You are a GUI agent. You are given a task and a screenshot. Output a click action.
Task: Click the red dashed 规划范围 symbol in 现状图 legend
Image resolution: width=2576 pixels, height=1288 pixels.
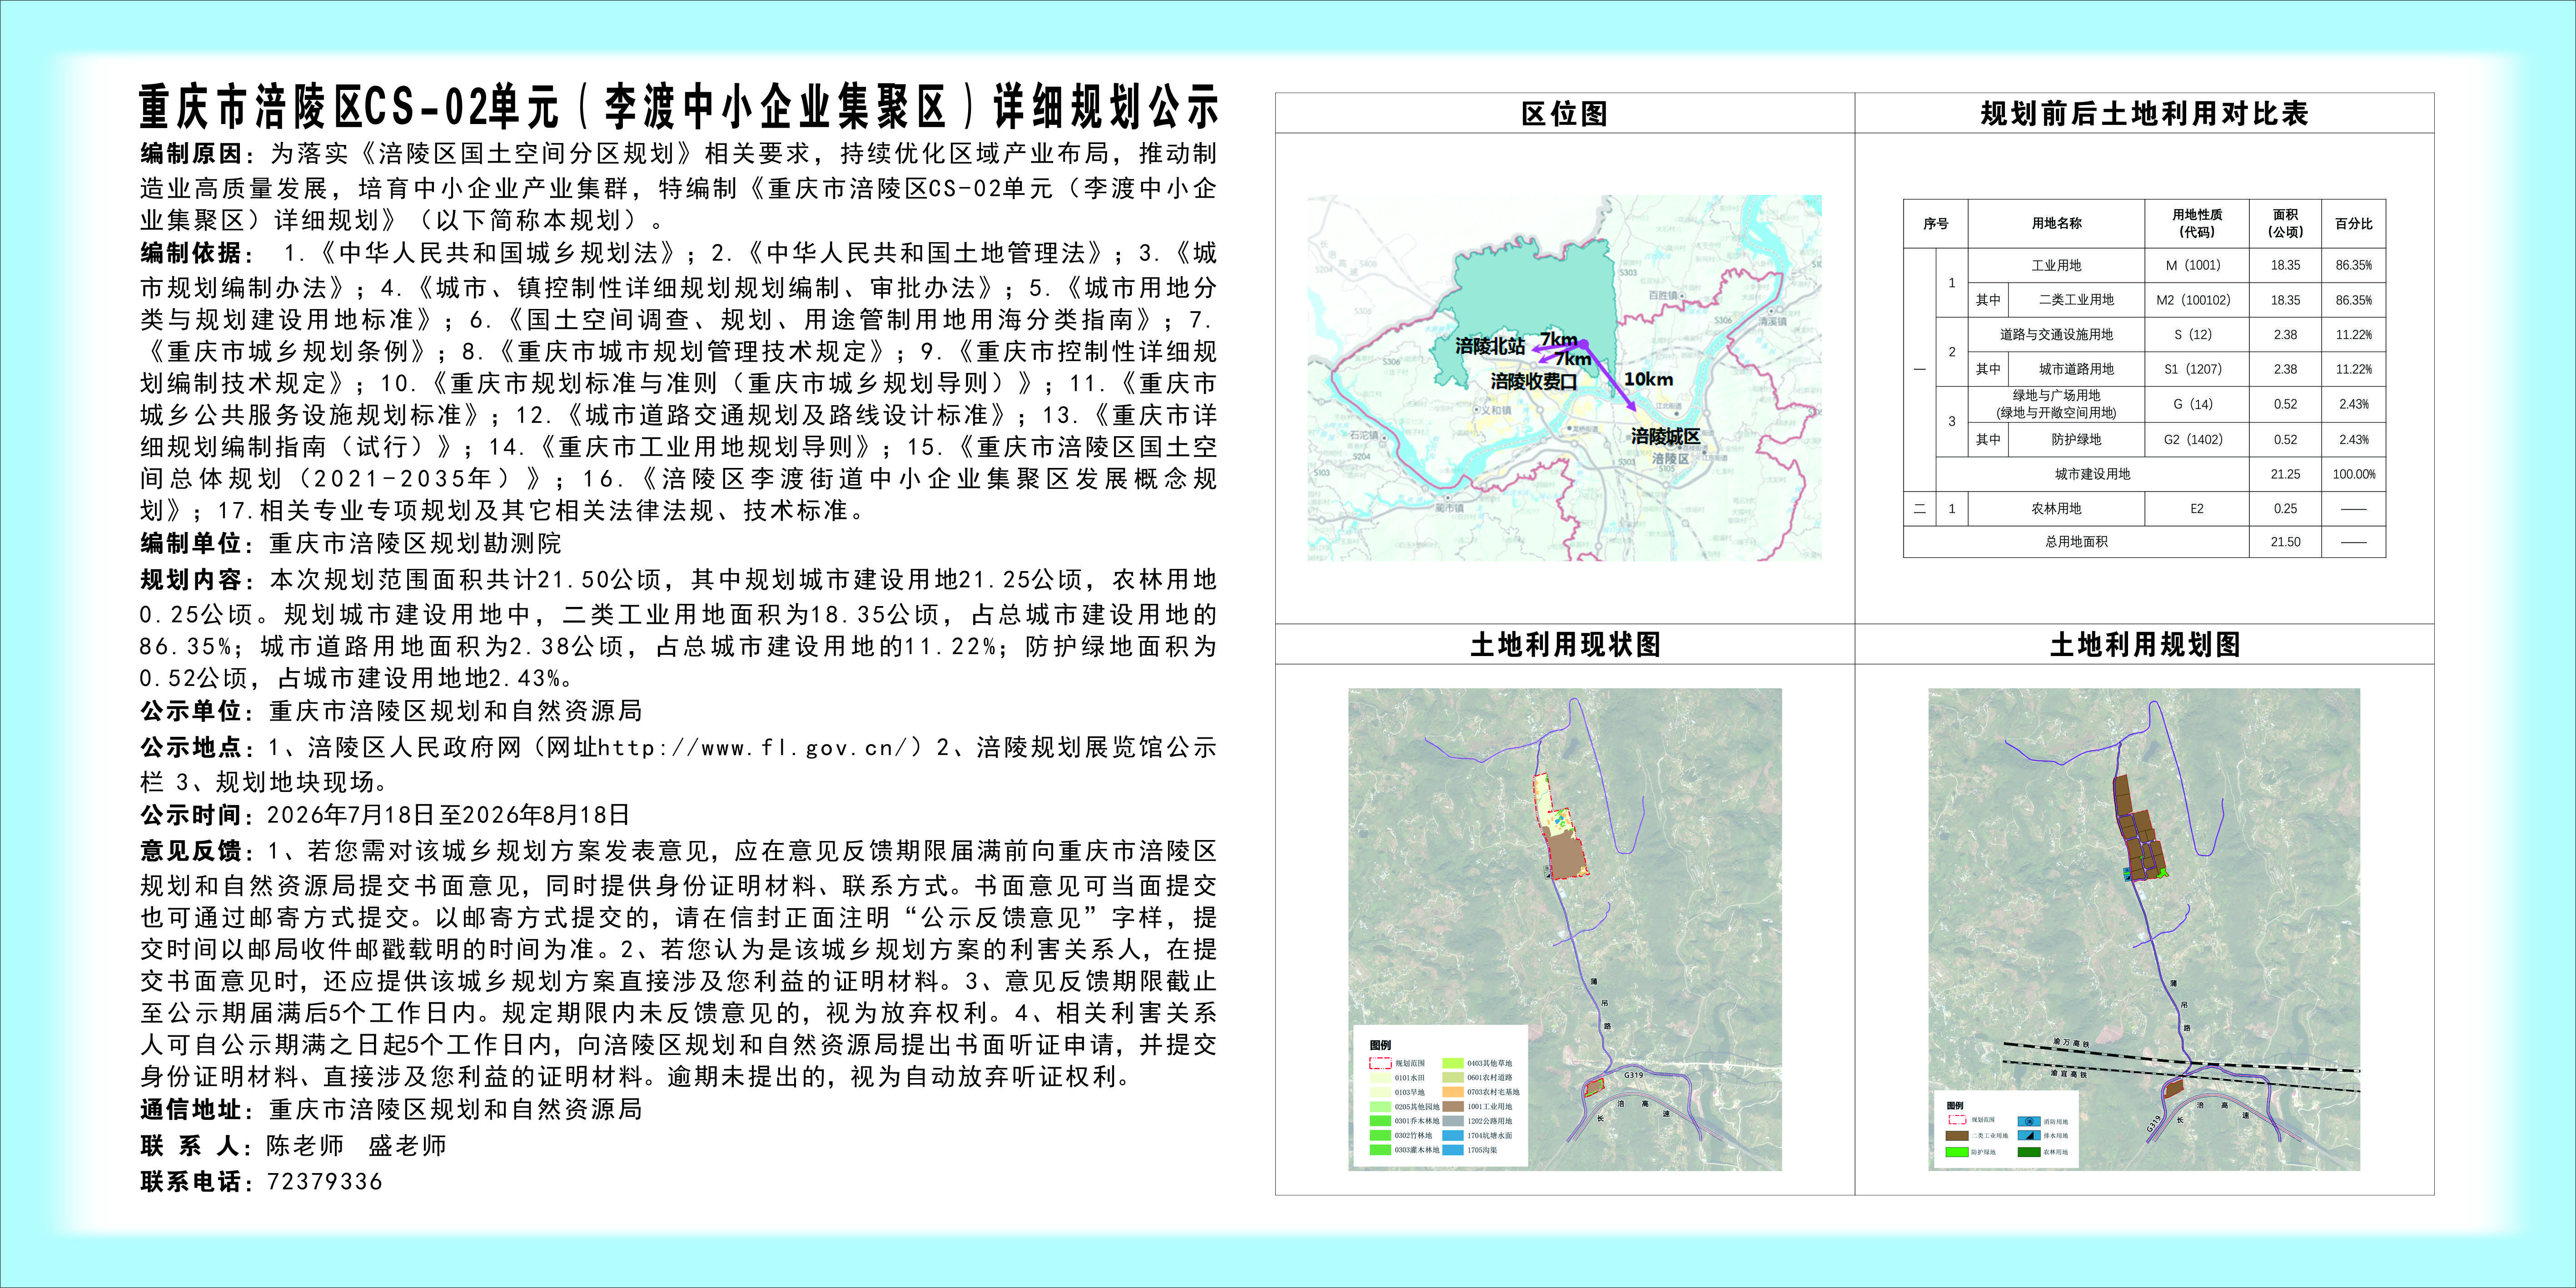pyautogui.click(x=1380, y=1063)
